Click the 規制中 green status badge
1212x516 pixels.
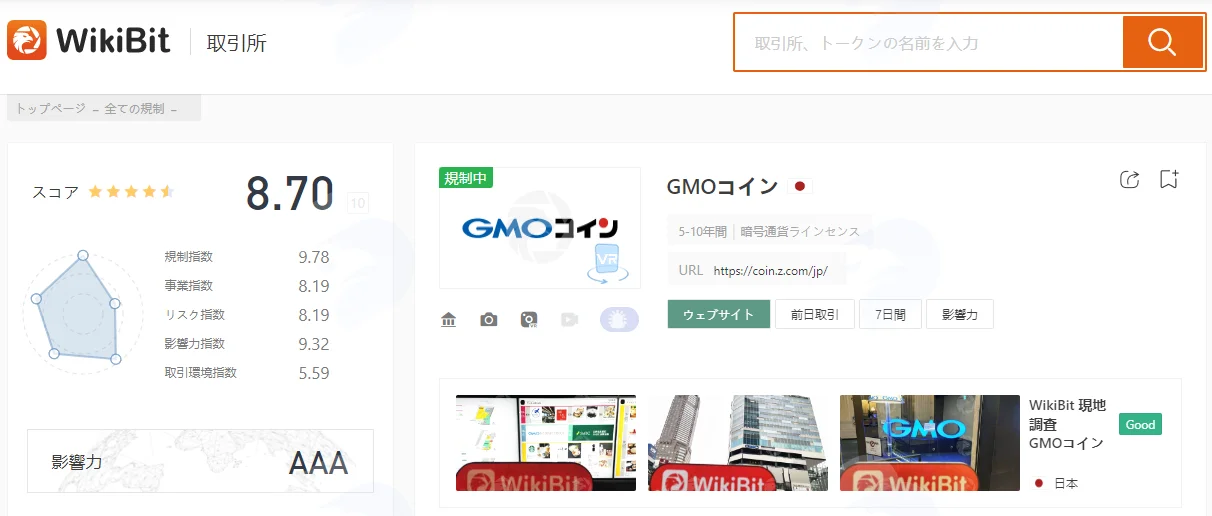pos(466,178)
